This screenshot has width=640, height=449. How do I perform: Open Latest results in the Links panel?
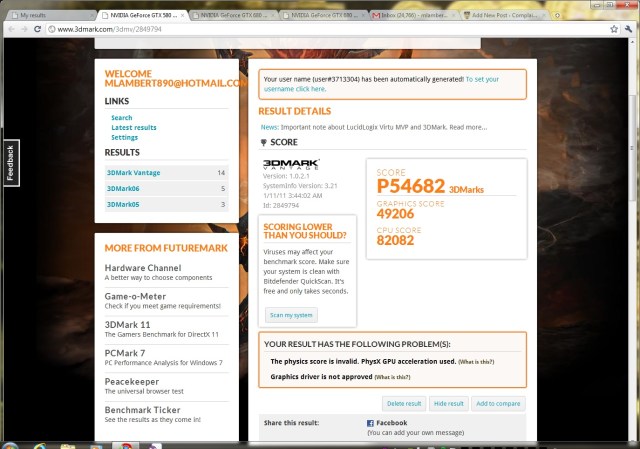(x=134, y=128)
